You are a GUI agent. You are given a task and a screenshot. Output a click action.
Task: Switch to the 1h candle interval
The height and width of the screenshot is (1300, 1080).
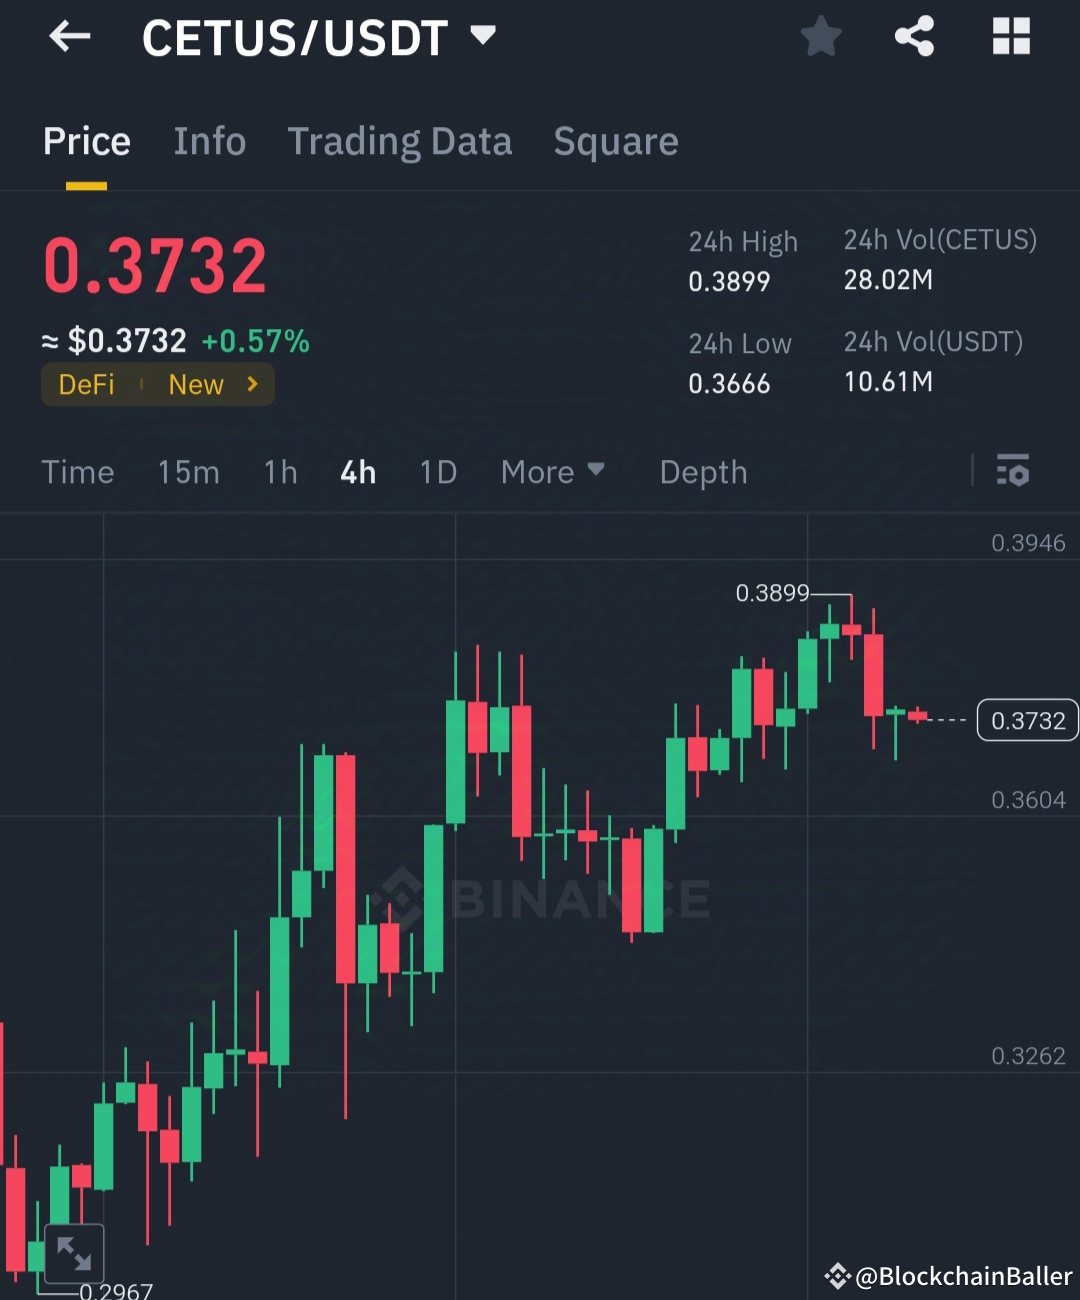[x=280, y=471]
